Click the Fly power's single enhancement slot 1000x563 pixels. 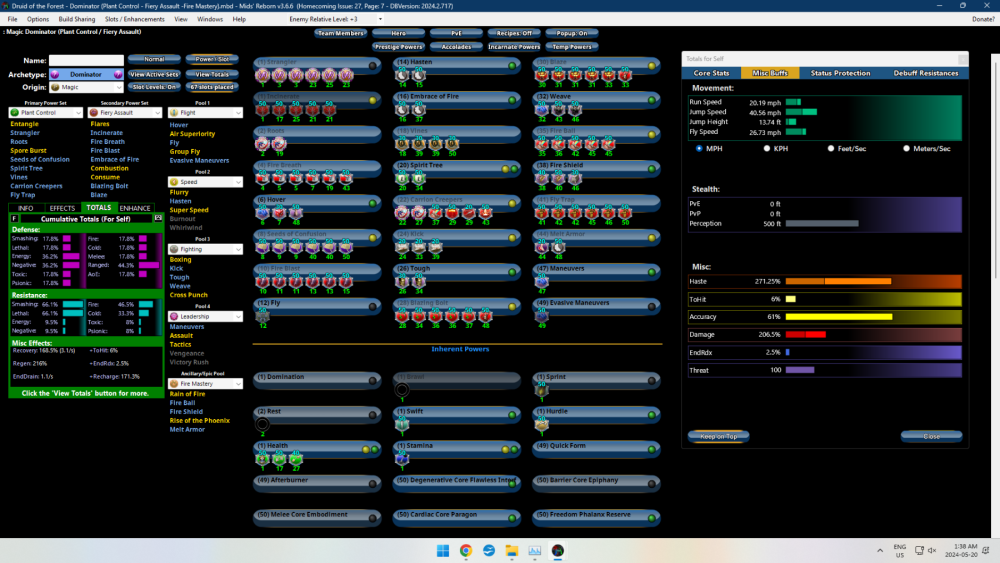coord(262,316)
